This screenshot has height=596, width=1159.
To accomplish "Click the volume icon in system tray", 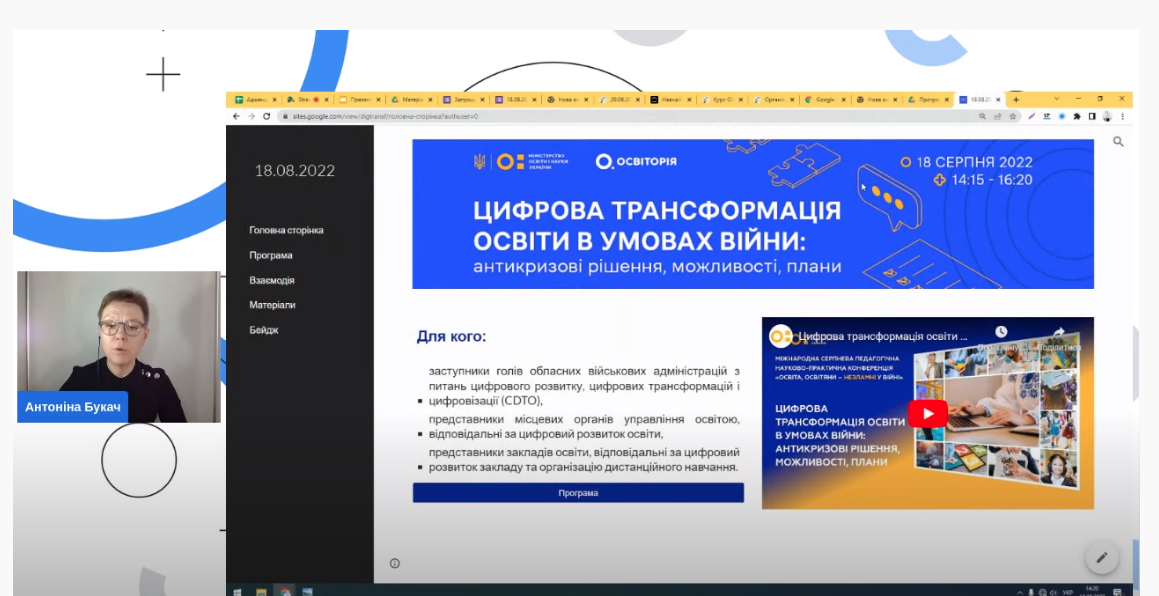I will [1053, 592].
